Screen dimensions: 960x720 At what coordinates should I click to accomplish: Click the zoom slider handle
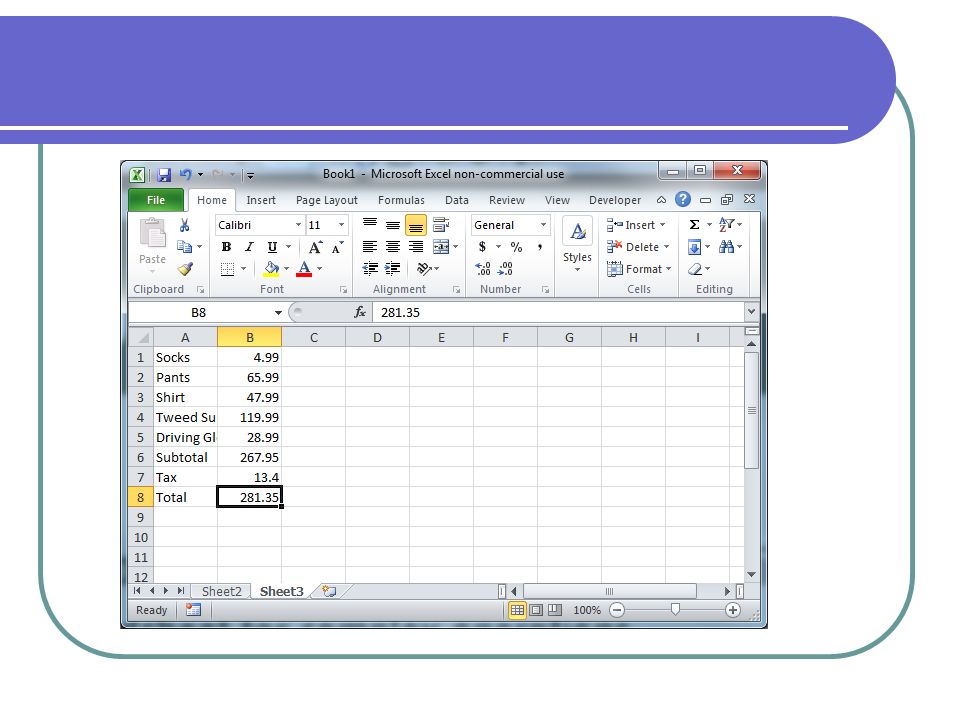675,609
